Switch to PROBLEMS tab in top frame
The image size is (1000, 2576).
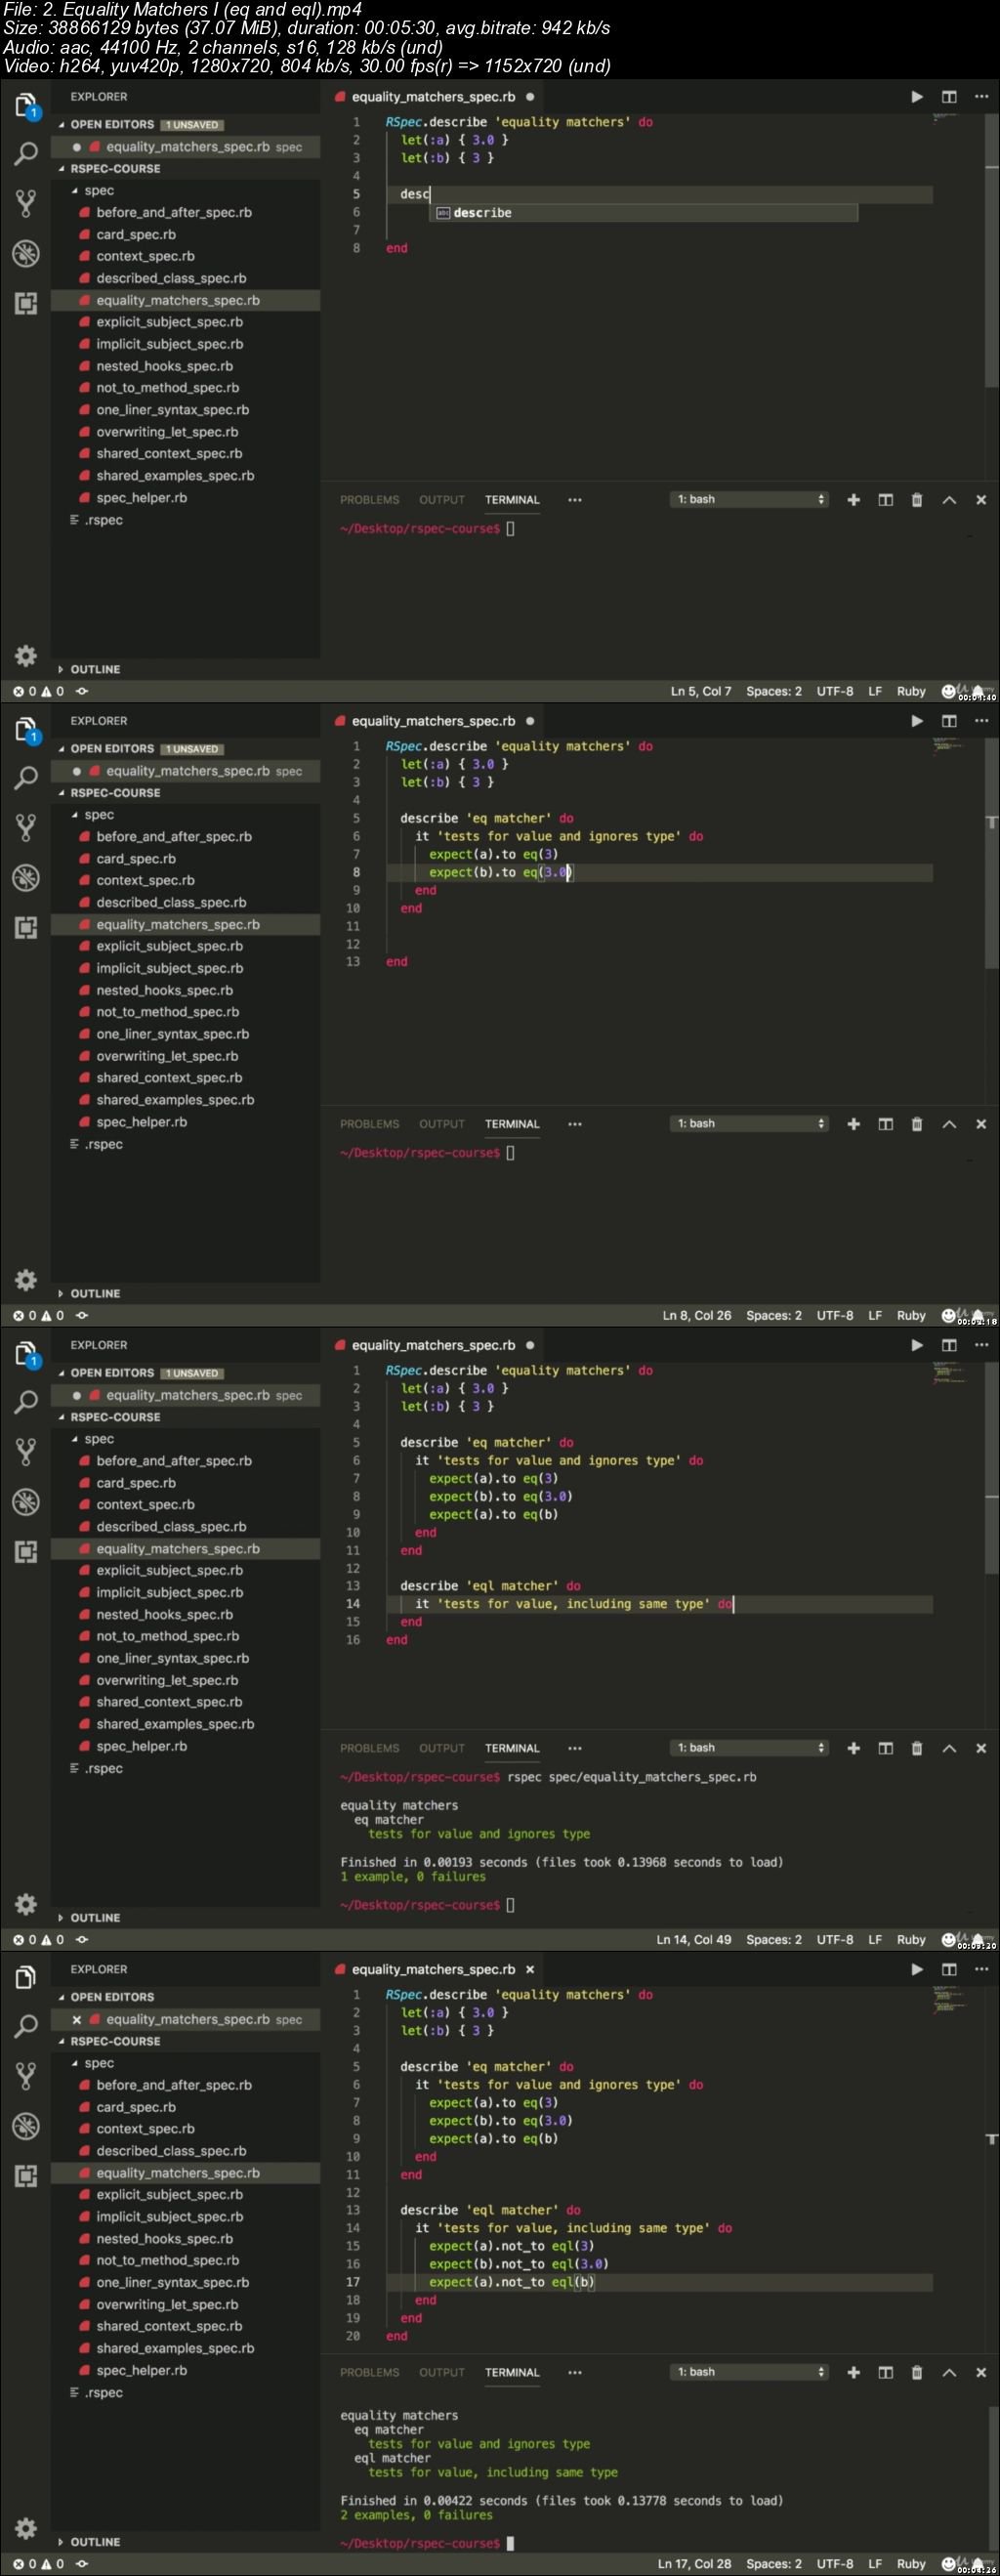[x=369, y=500]
